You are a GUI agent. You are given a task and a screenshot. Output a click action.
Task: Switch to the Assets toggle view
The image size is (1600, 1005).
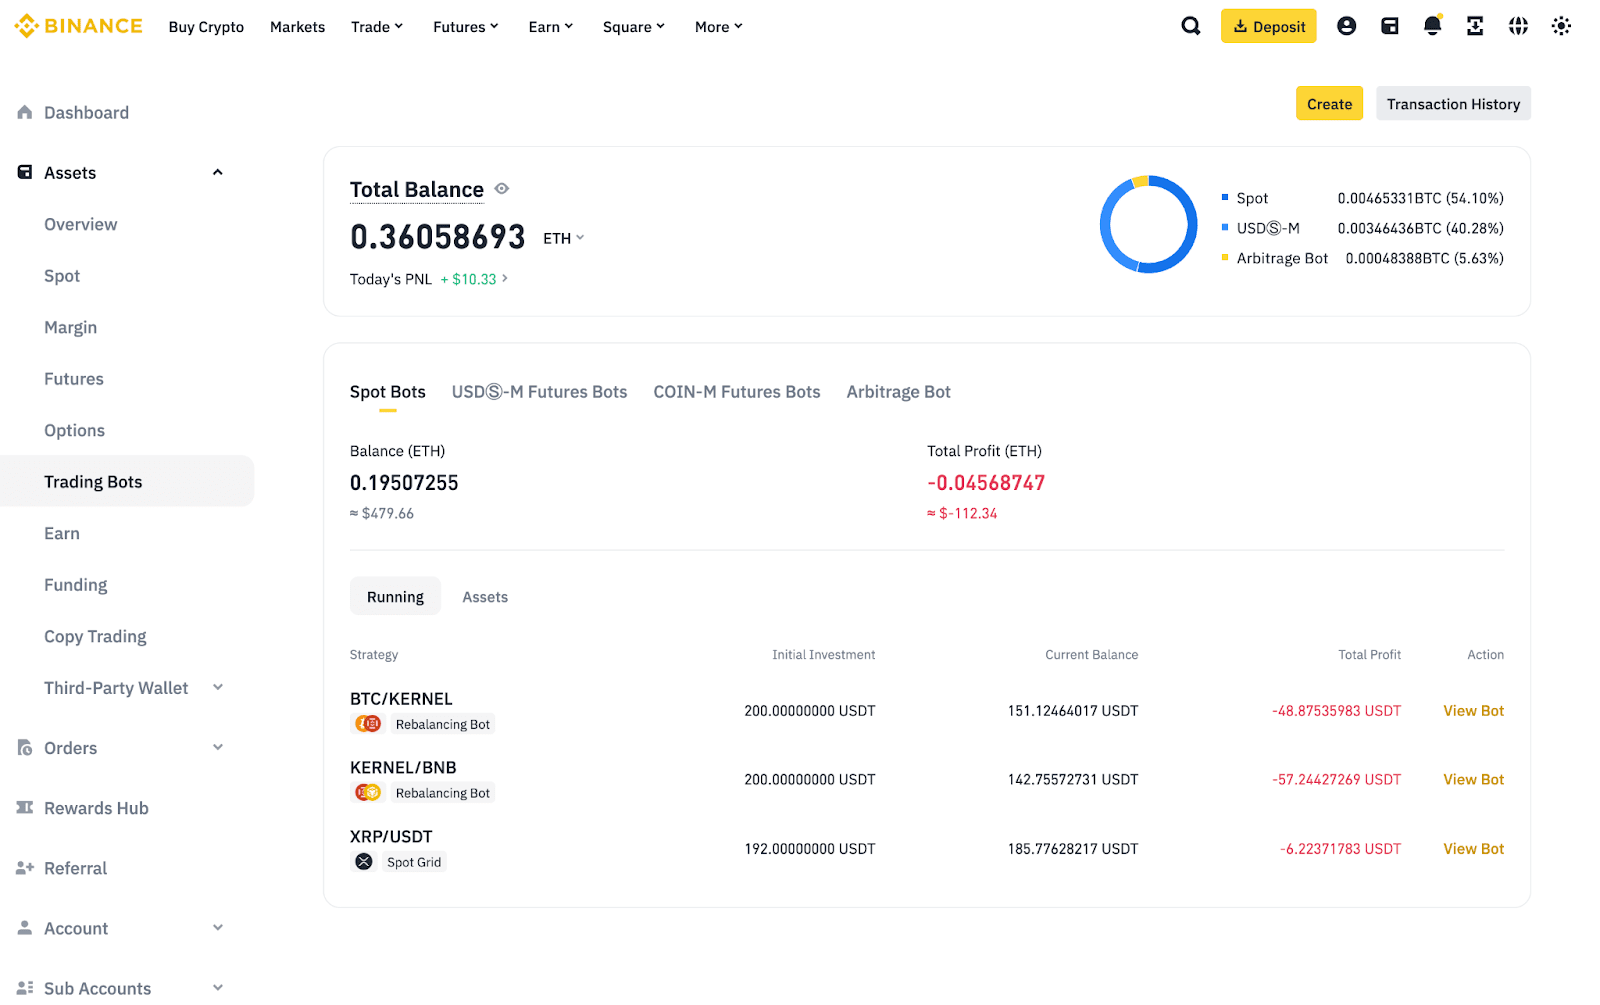(485, 597)
